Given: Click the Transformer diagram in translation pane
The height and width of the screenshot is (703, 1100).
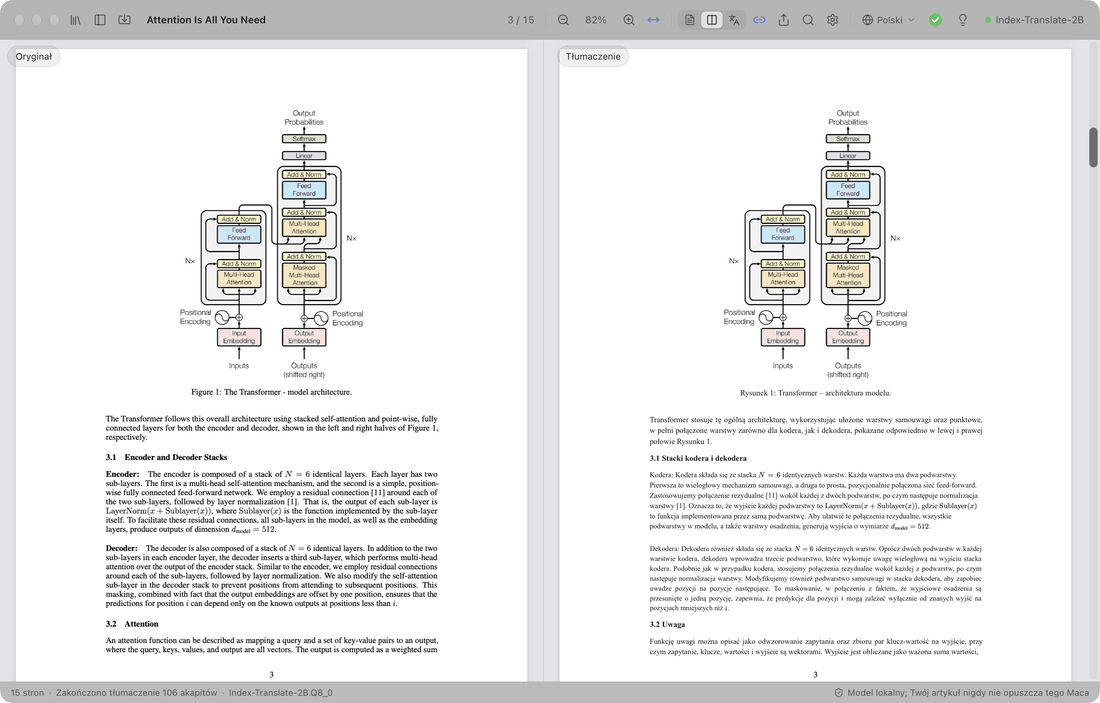Looking at the screenshot, I should click(x=815, y=243).
